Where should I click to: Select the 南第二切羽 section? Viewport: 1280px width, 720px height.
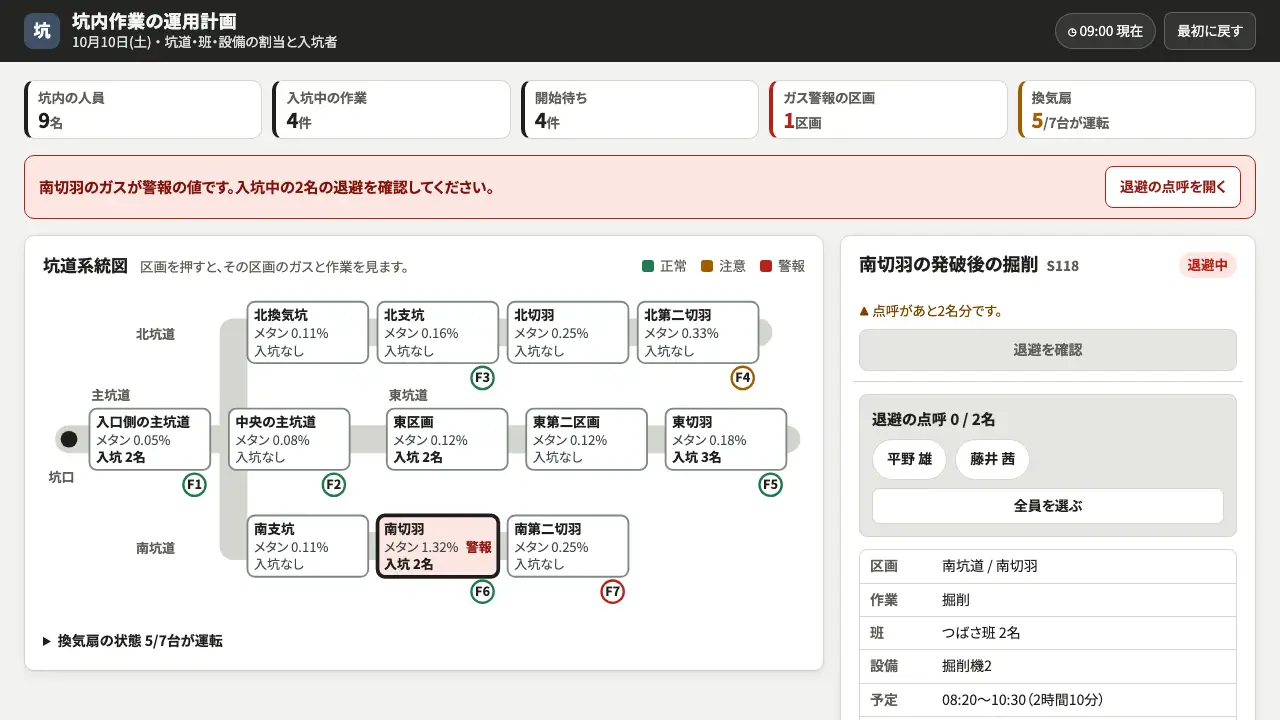568,546
